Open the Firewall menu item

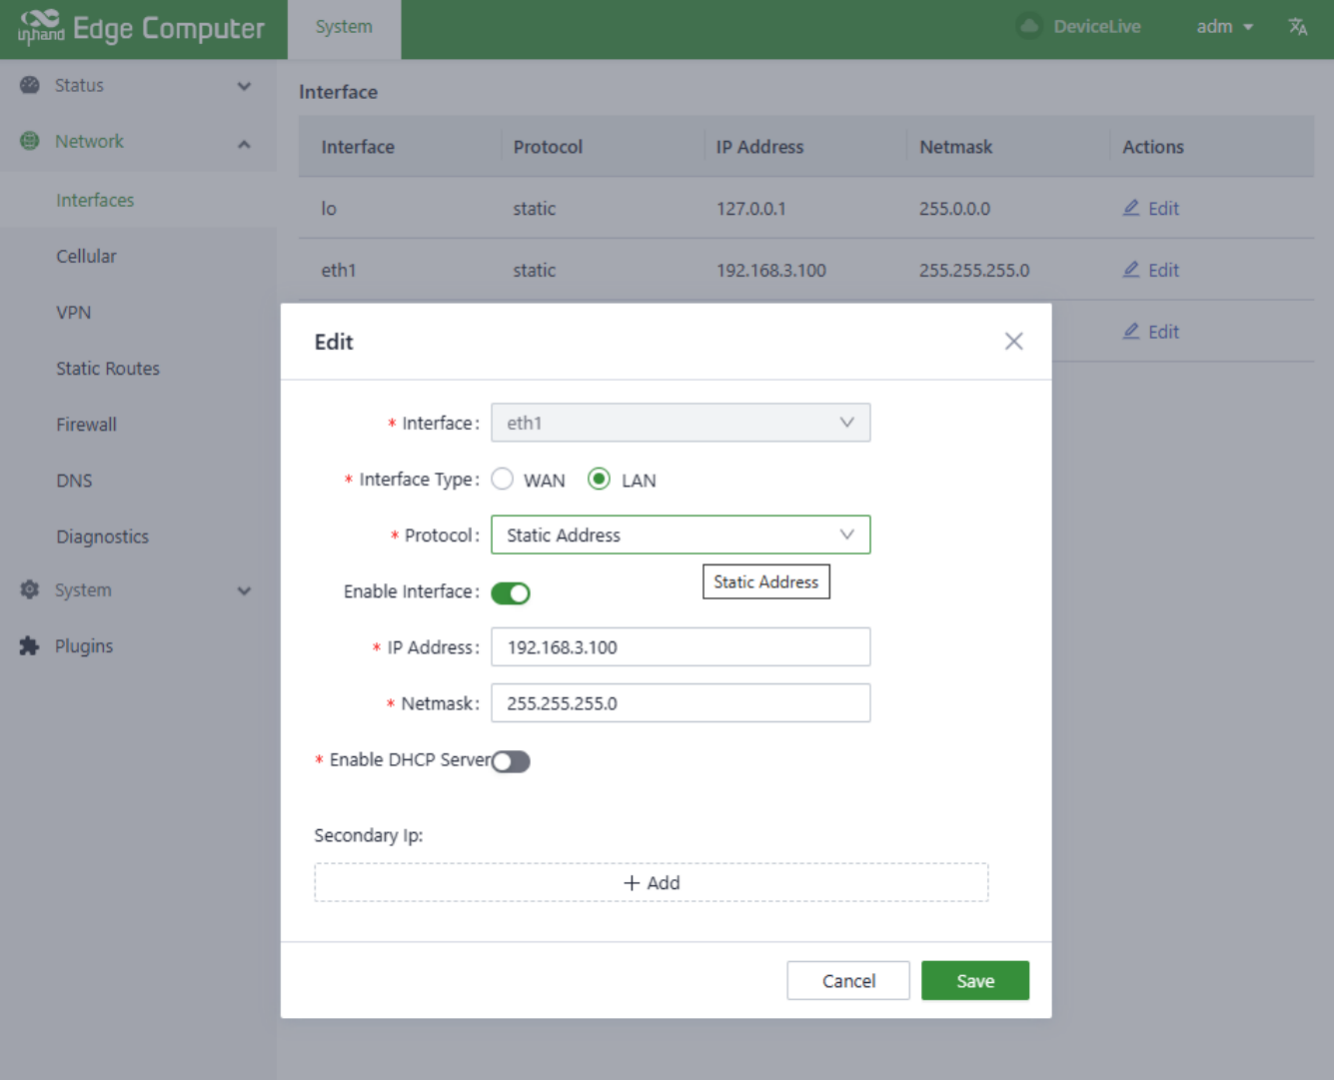click(x=87, y=425)
